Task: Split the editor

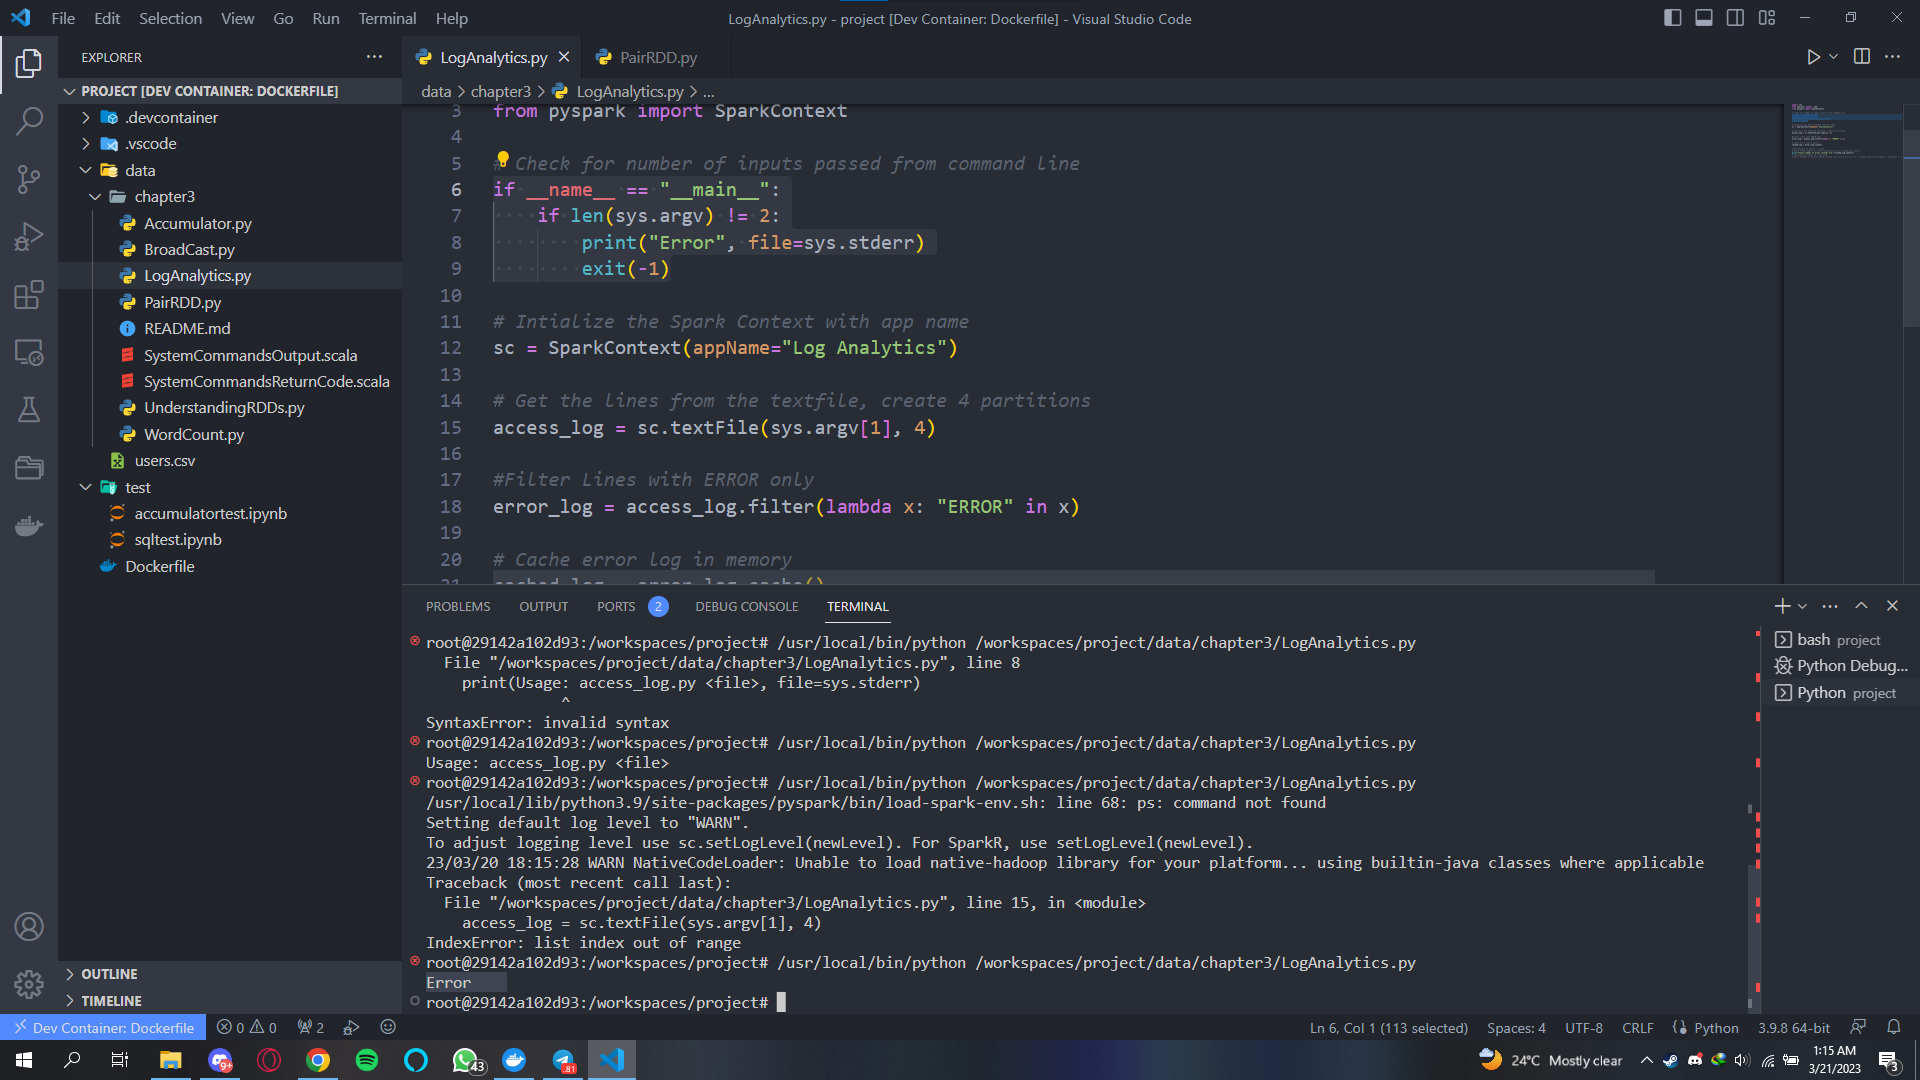Action: point(1862,57)
